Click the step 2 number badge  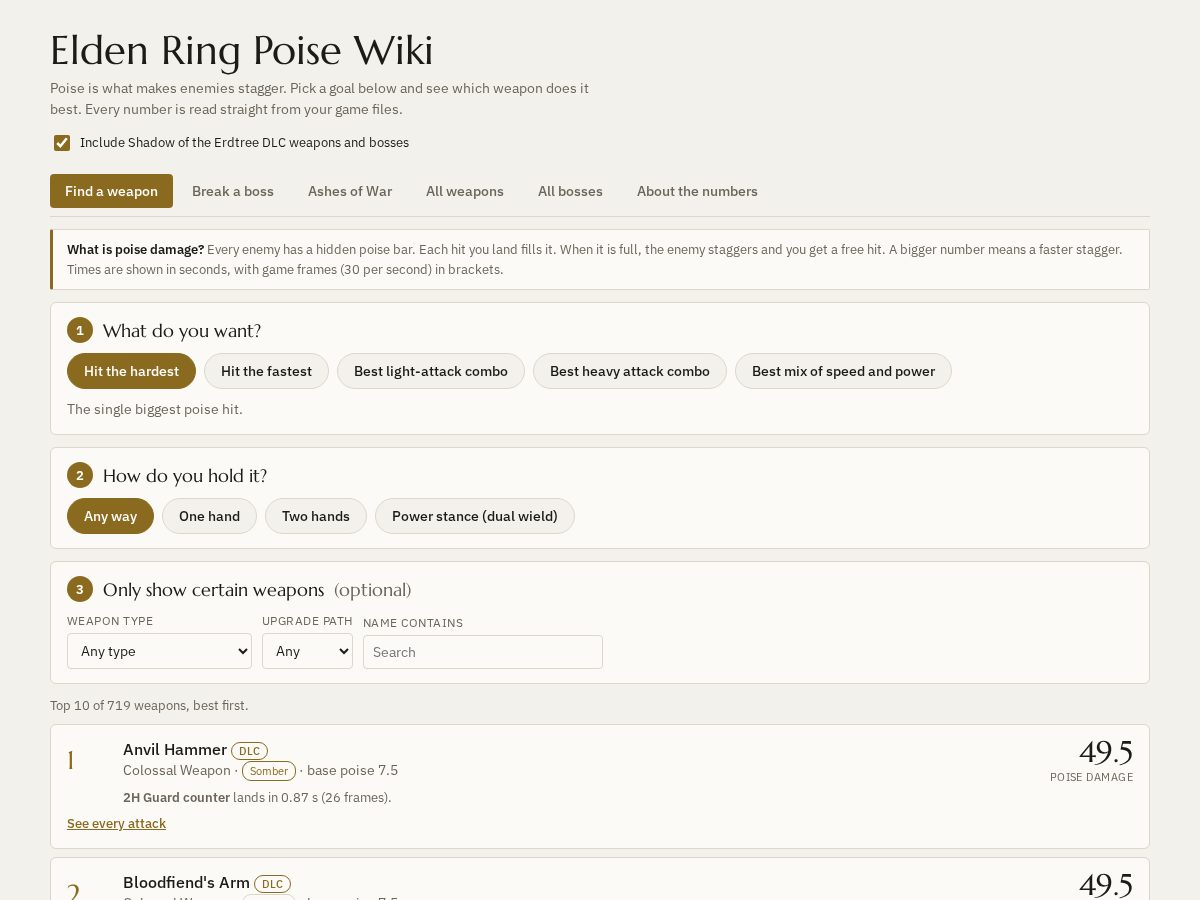click(x=80, y=475)
